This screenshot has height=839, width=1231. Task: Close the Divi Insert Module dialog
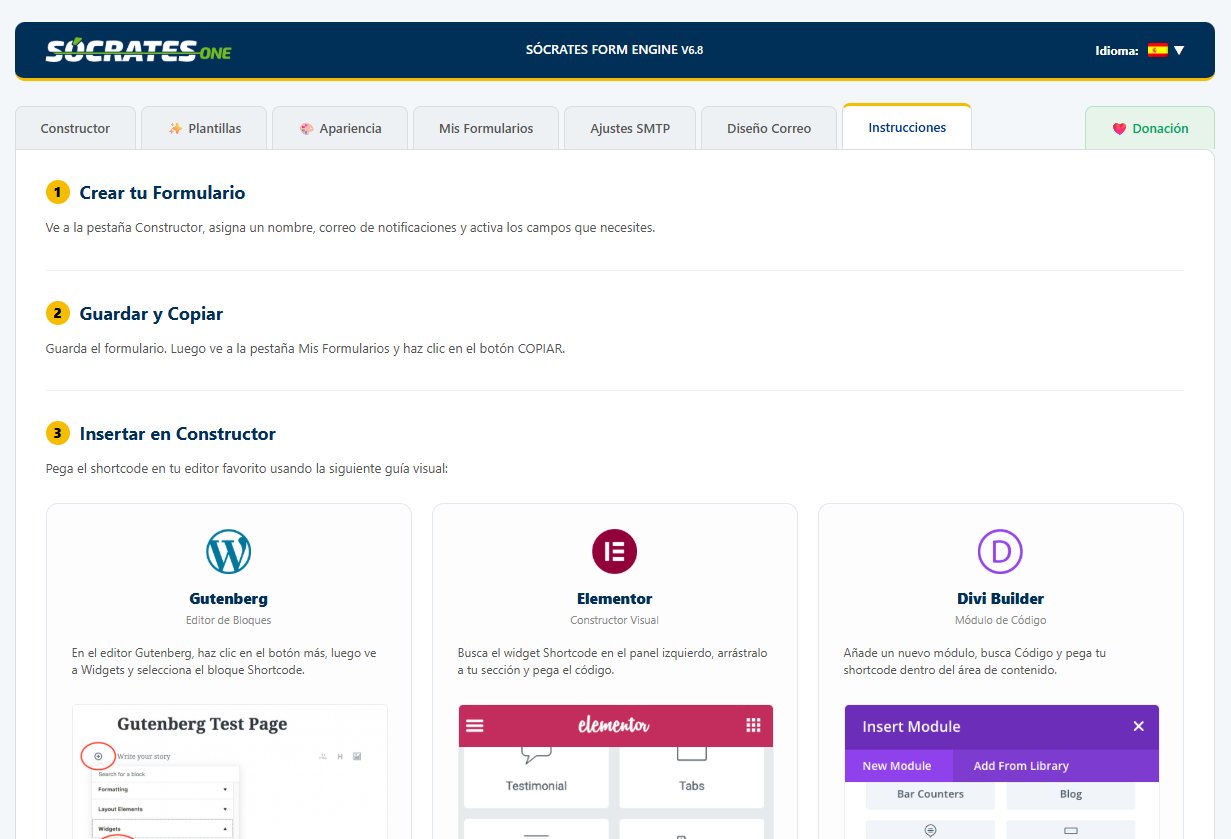(x=1138, y=726)
